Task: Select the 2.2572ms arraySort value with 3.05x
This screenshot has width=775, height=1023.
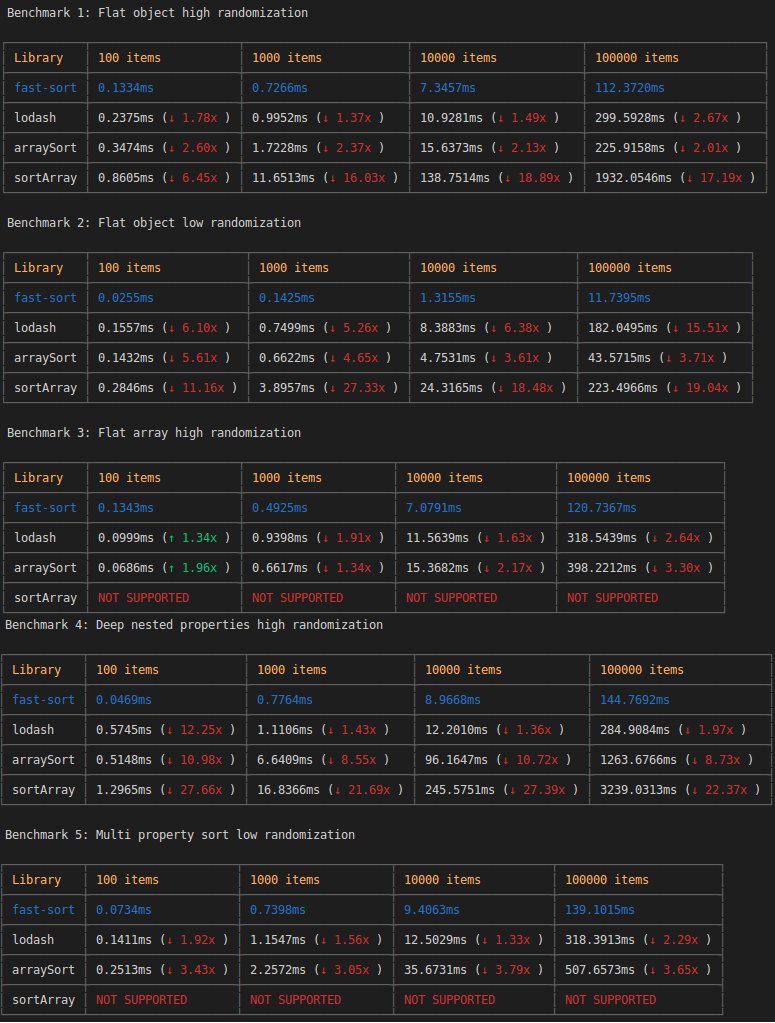Action: 316,970
